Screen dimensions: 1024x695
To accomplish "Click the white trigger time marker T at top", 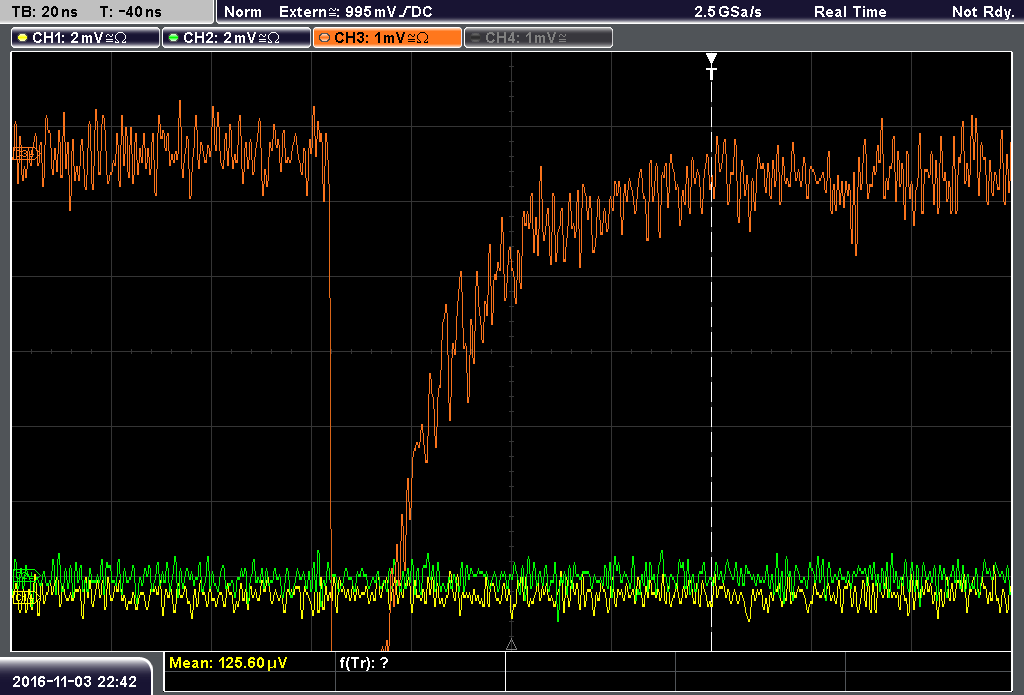I will 711,66.
